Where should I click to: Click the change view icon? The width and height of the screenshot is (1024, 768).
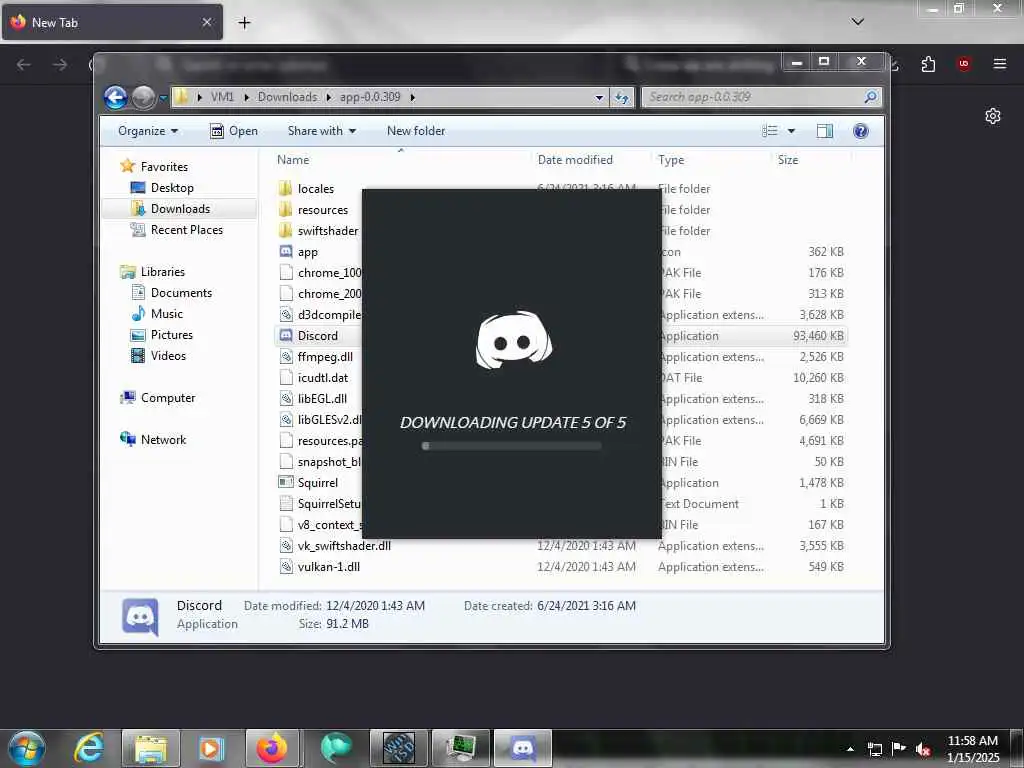770,131
